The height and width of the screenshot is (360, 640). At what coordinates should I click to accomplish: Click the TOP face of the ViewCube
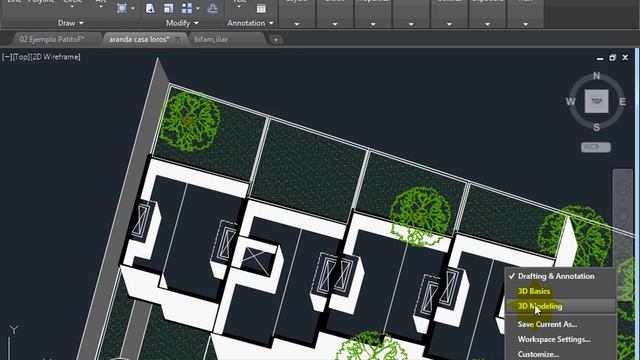pyautogui.click(x=596, y=101)
